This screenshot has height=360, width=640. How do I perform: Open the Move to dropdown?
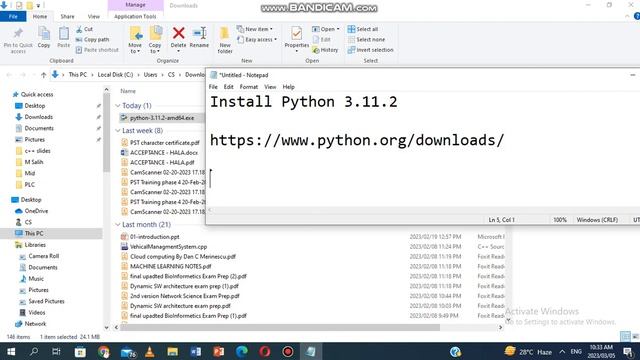click(x=135, y=40)
